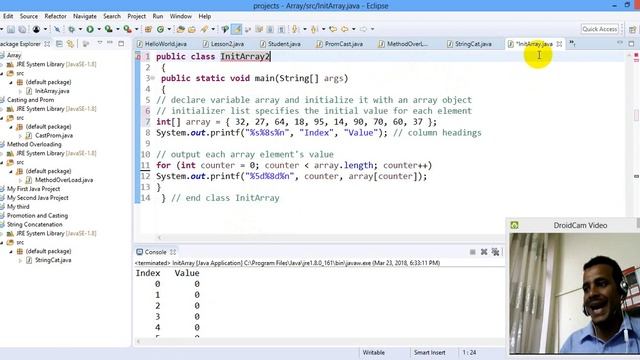The image size is (640, 360).
Task: Click the Run green play button
Action: pos(90,29)
